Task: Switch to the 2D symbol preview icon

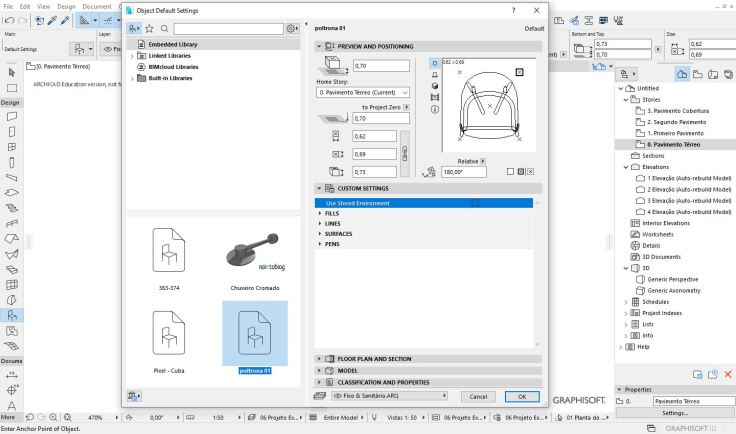Action: 435,63
